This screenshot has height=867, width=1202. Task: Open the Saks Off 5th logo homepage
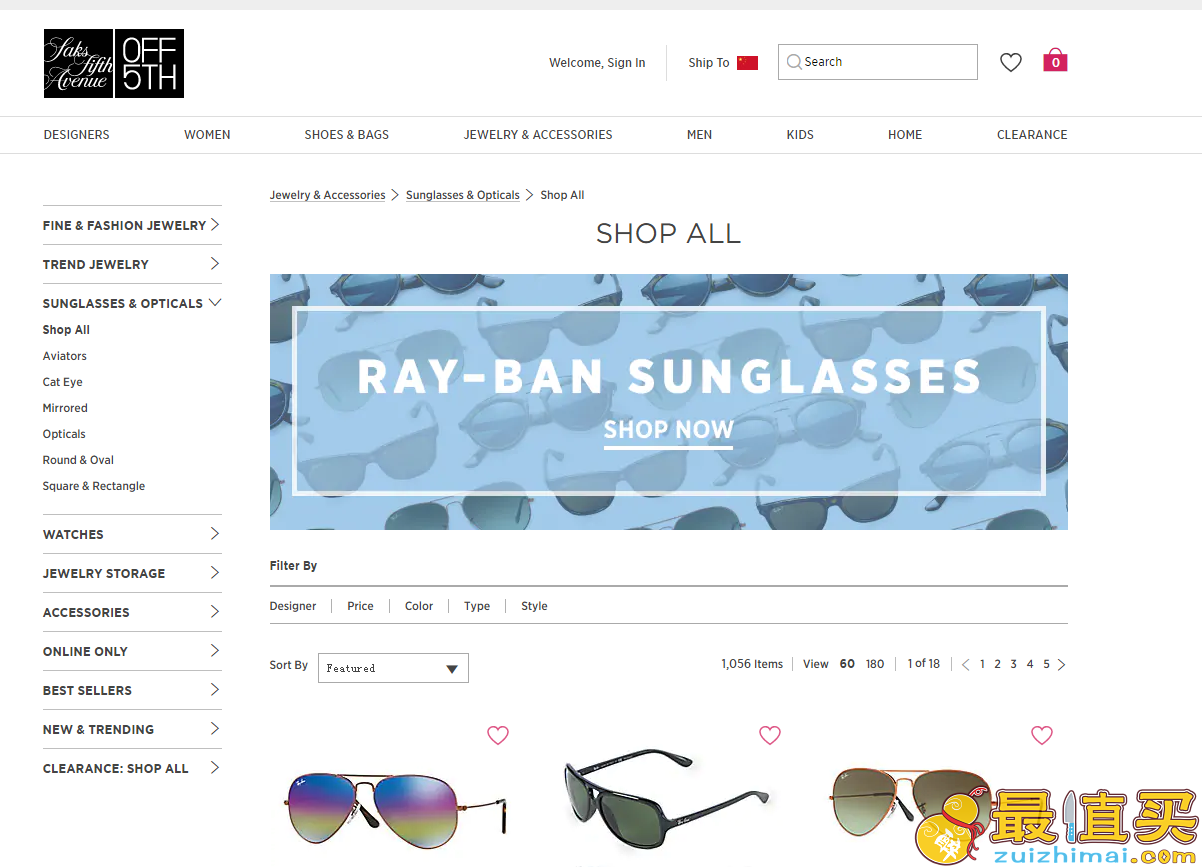[x=114, y=63]
